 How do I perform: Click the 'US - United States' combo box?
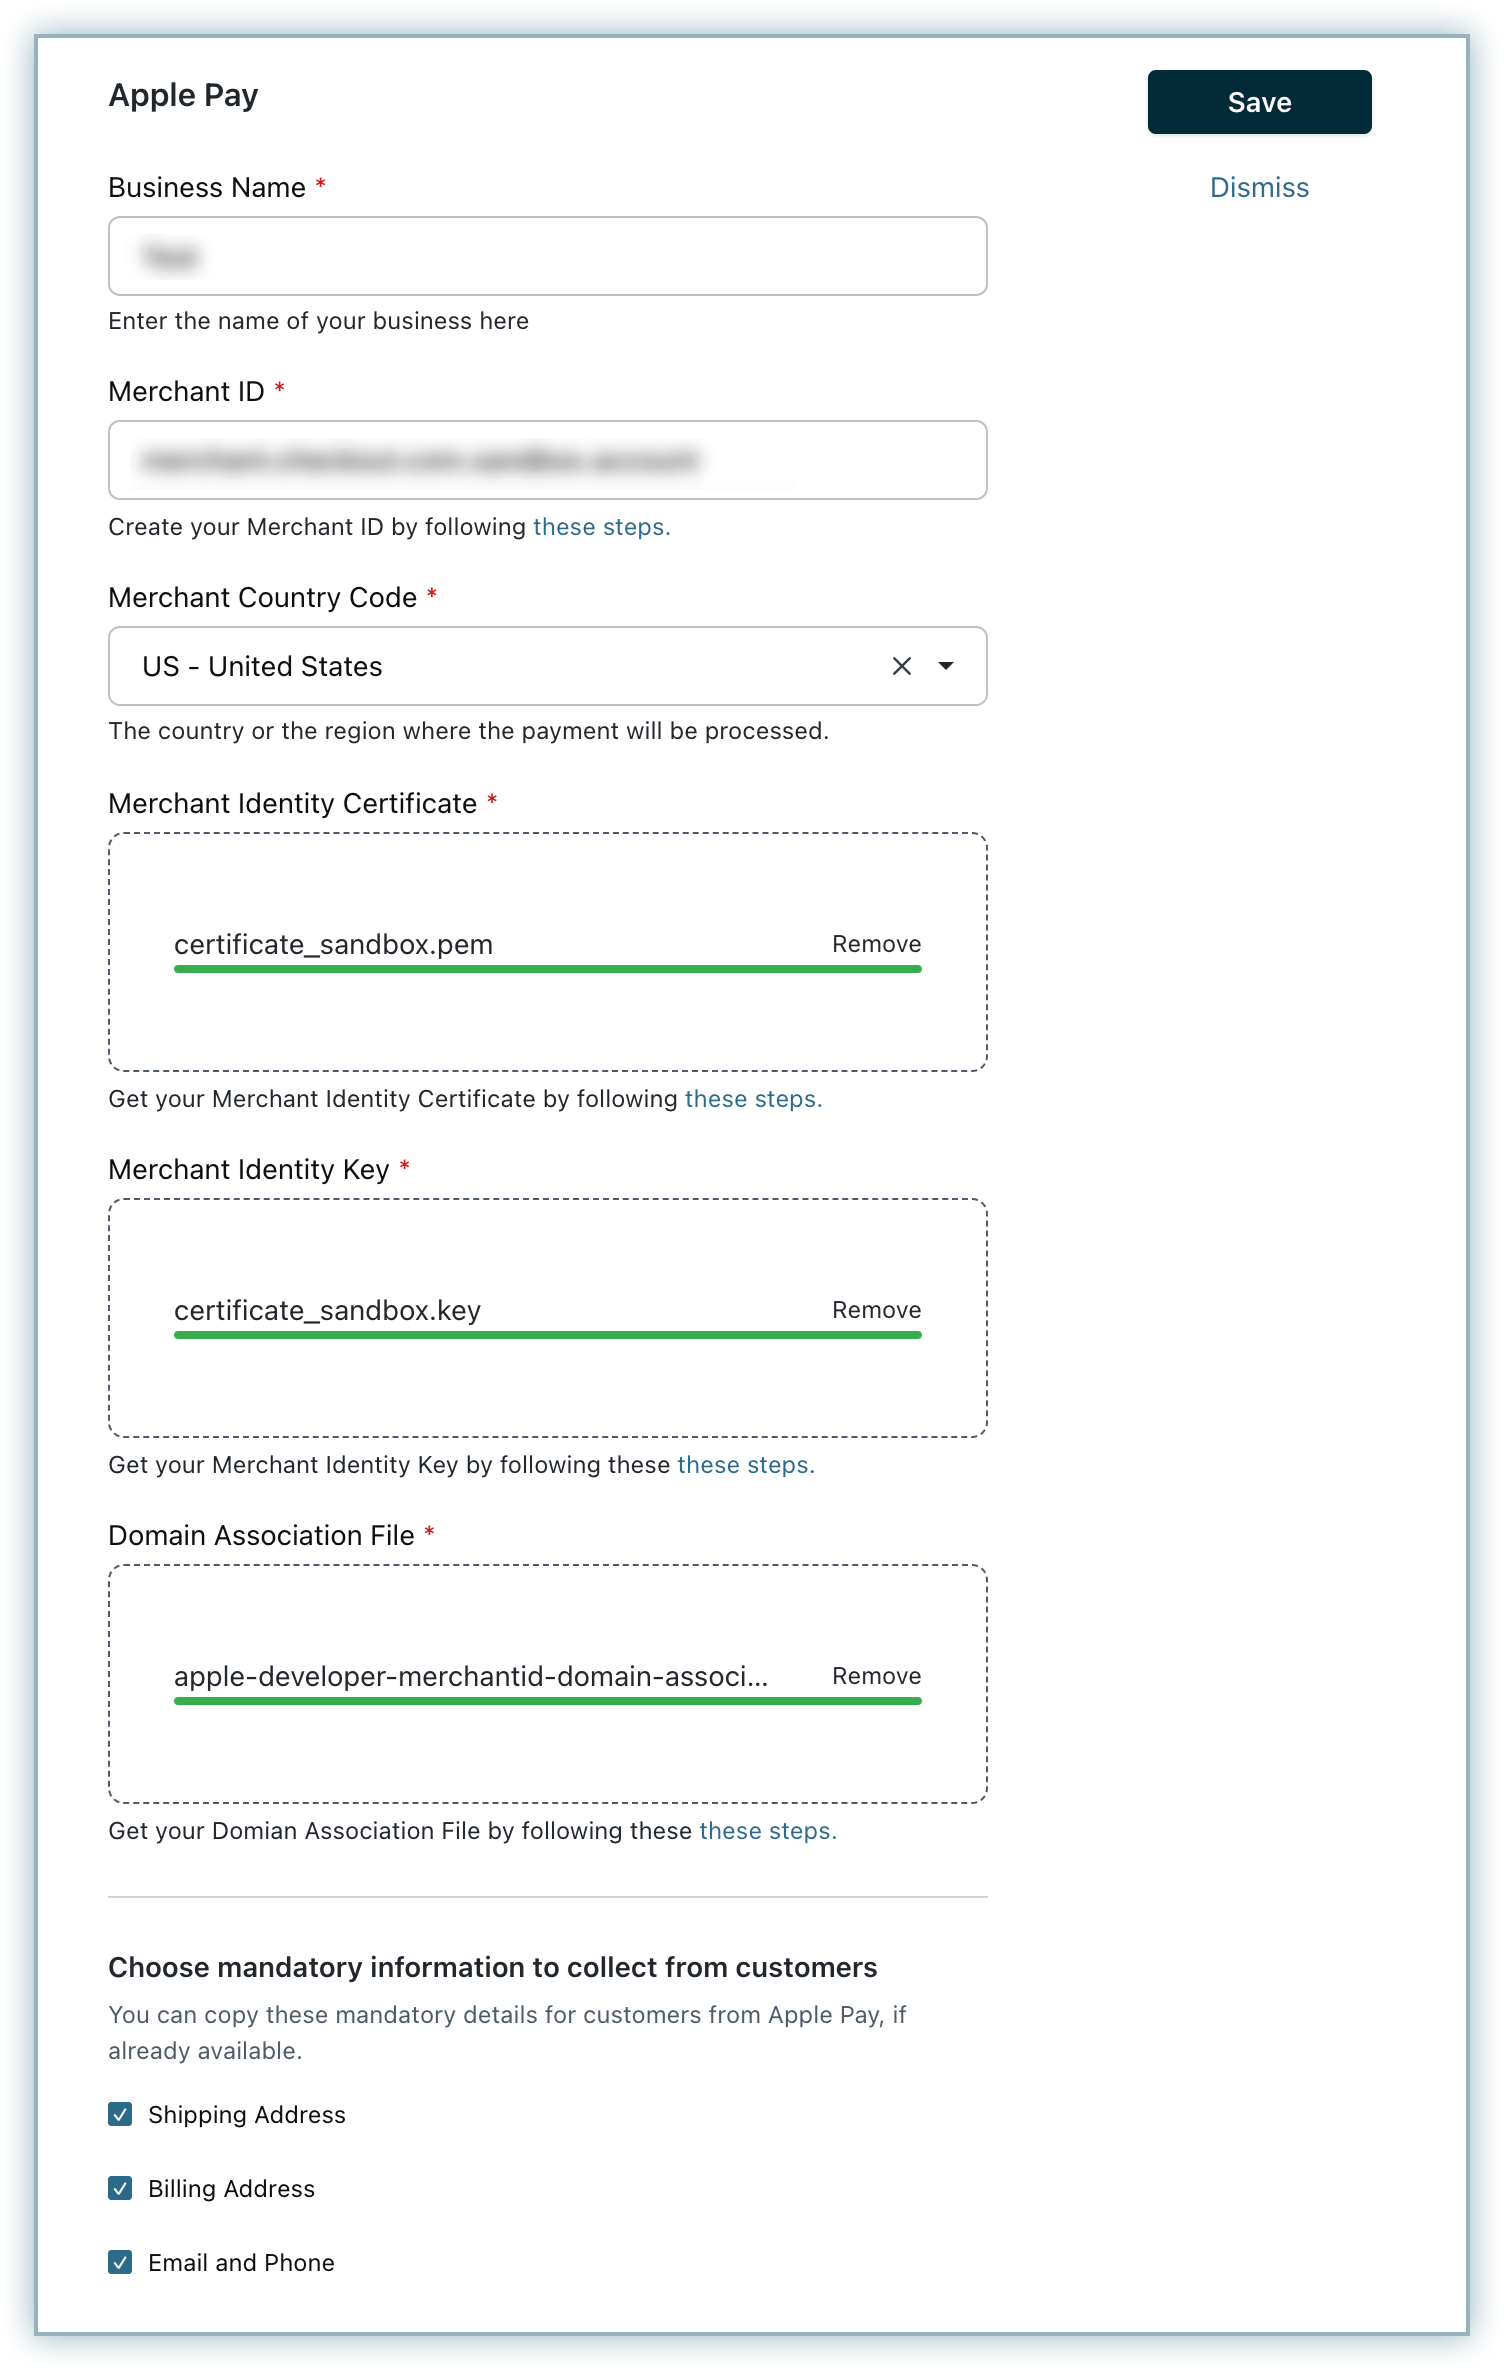pyautogui.click(x=500, y=666)
